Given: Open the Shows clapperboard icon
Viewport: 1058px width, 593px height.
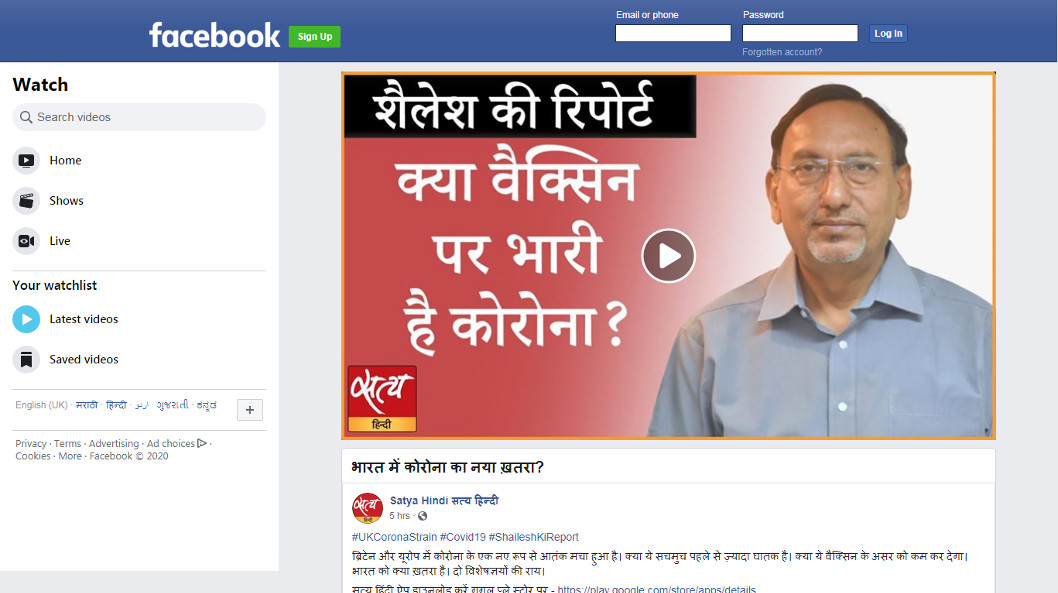Looking at the screenshot, I should click(x=26, y=201).
